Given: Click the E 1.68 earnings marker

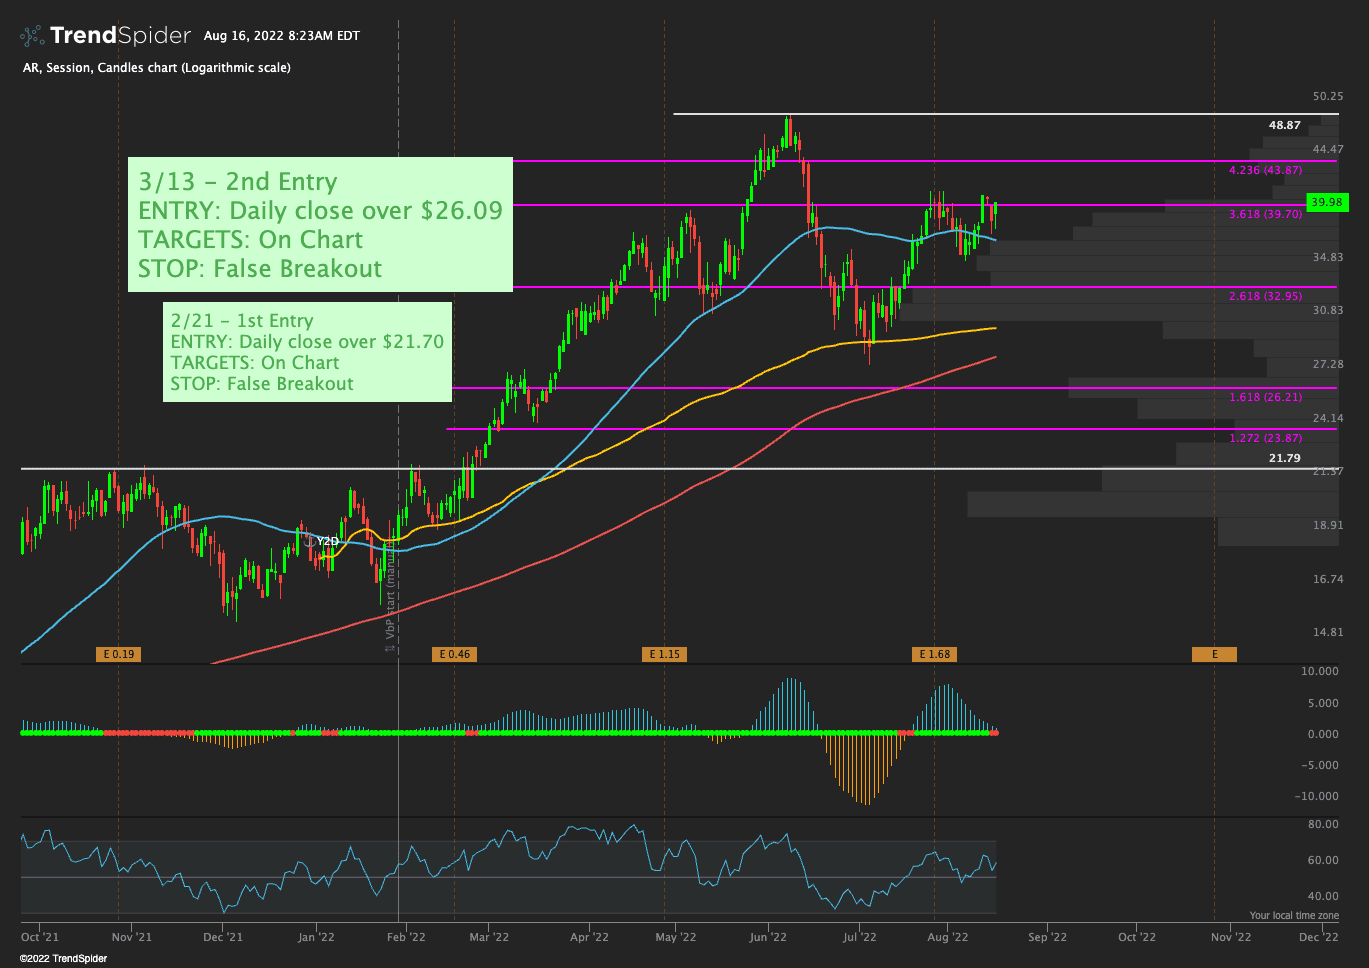Looking at the screenshot, I should [x=934, y=654].
